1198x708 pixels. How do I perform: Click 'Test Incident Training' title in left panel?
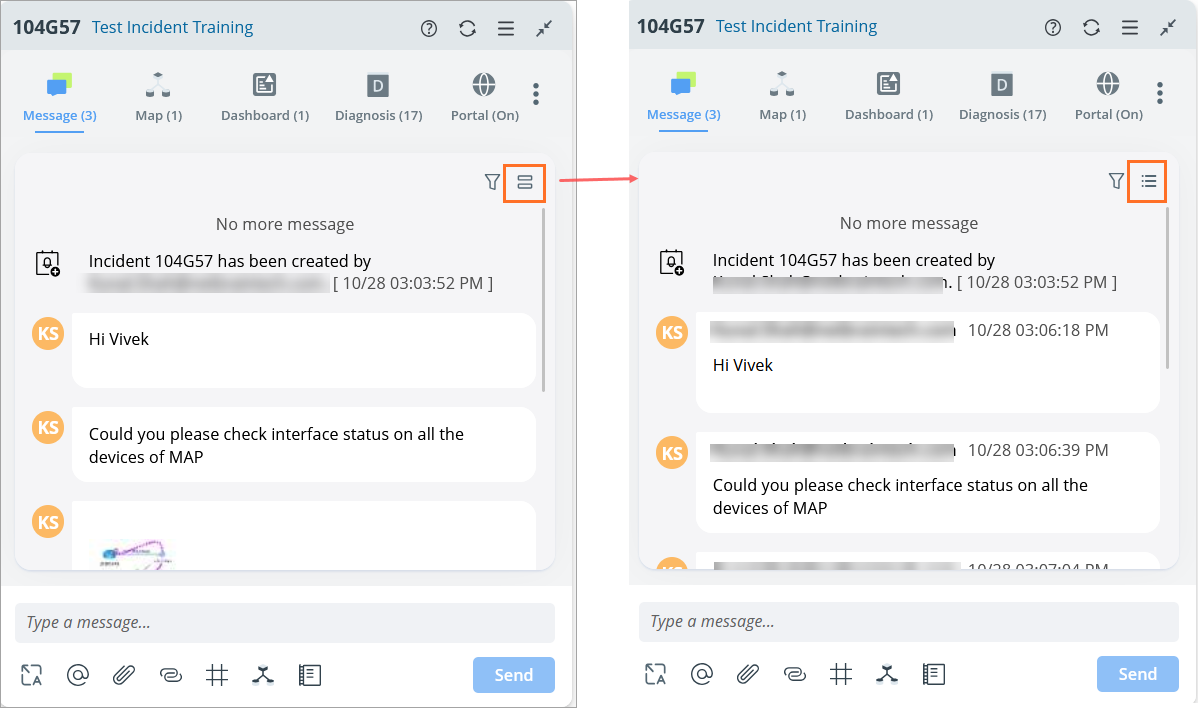click(172, 27)
